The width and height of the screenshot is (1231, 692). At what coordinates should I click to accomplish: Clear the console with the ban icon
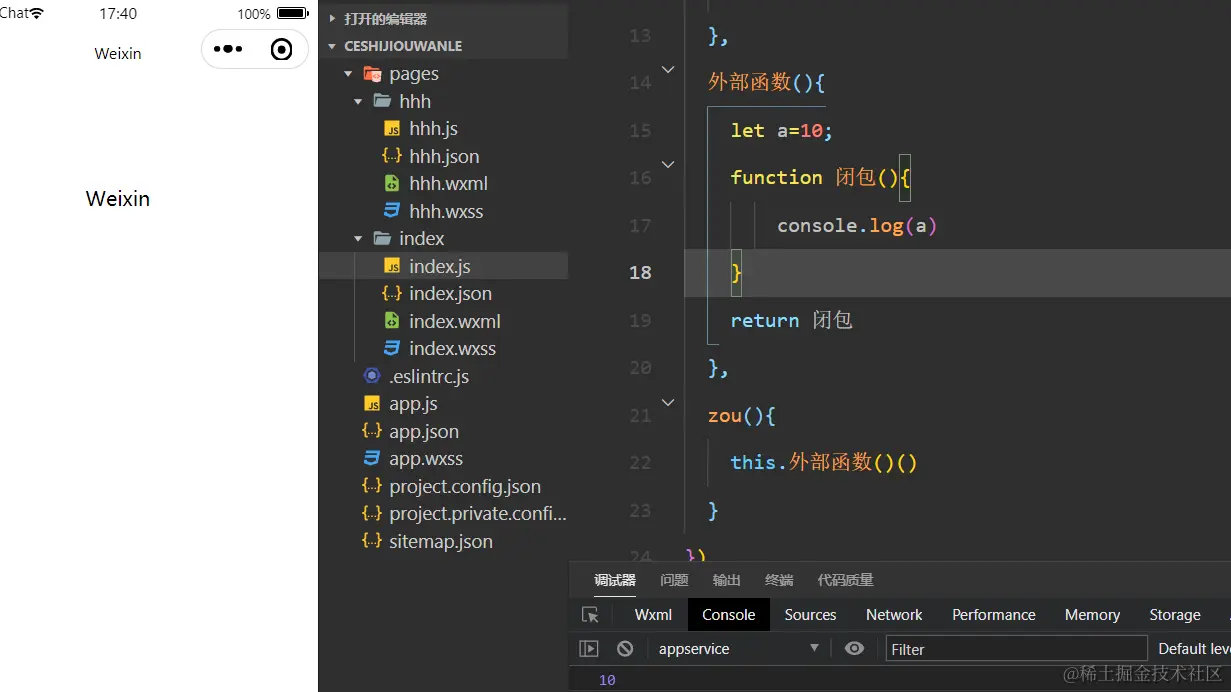[625, 649]
